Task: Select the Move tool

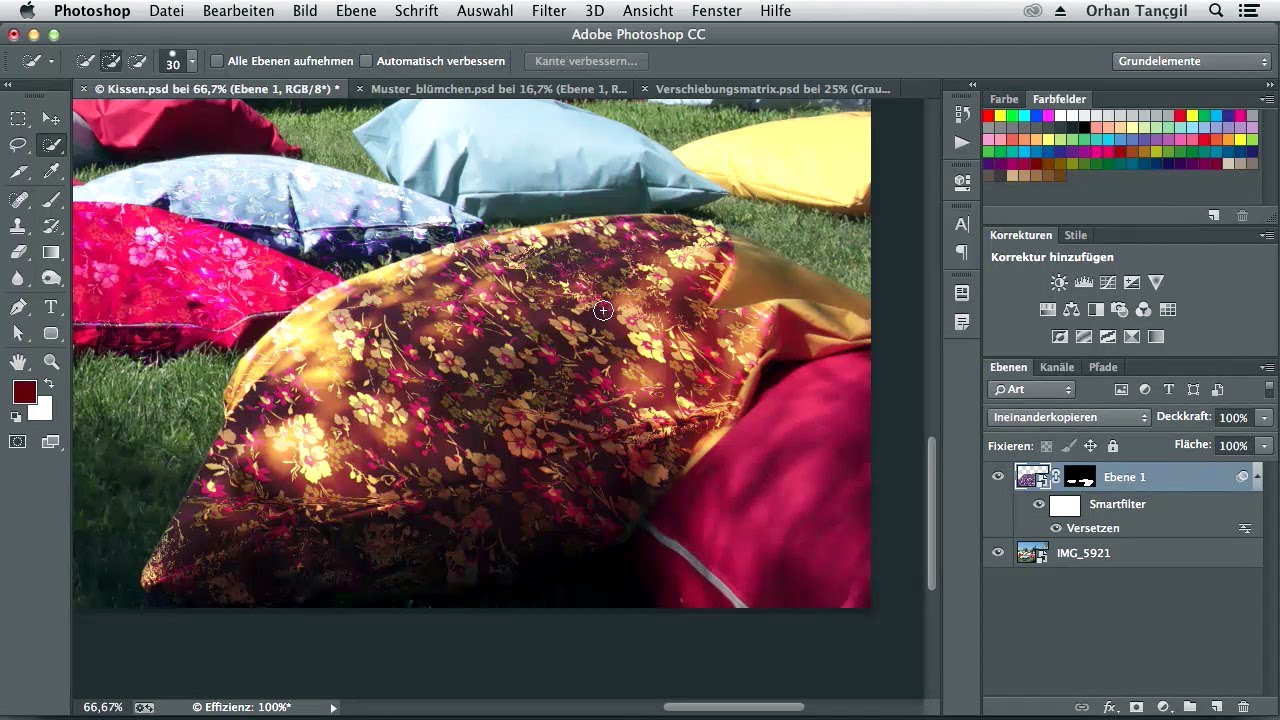Action: [x=52, y=118]
